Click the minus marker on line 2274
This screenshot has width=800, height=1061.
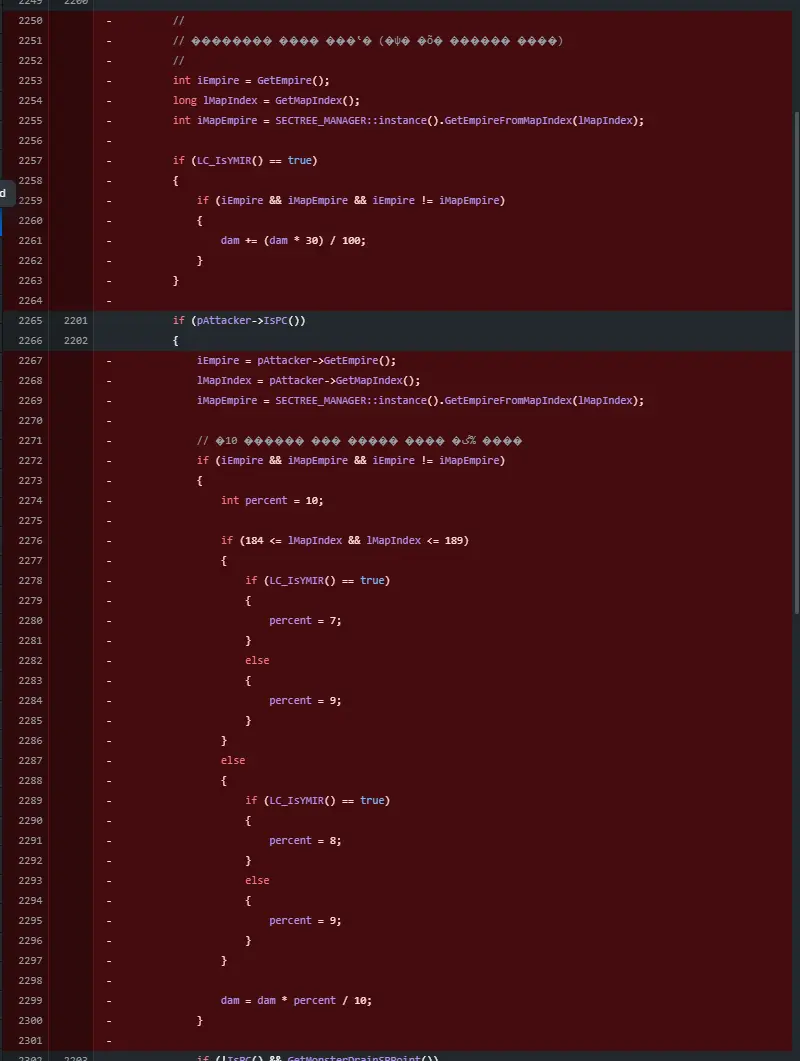pos(109,501)
